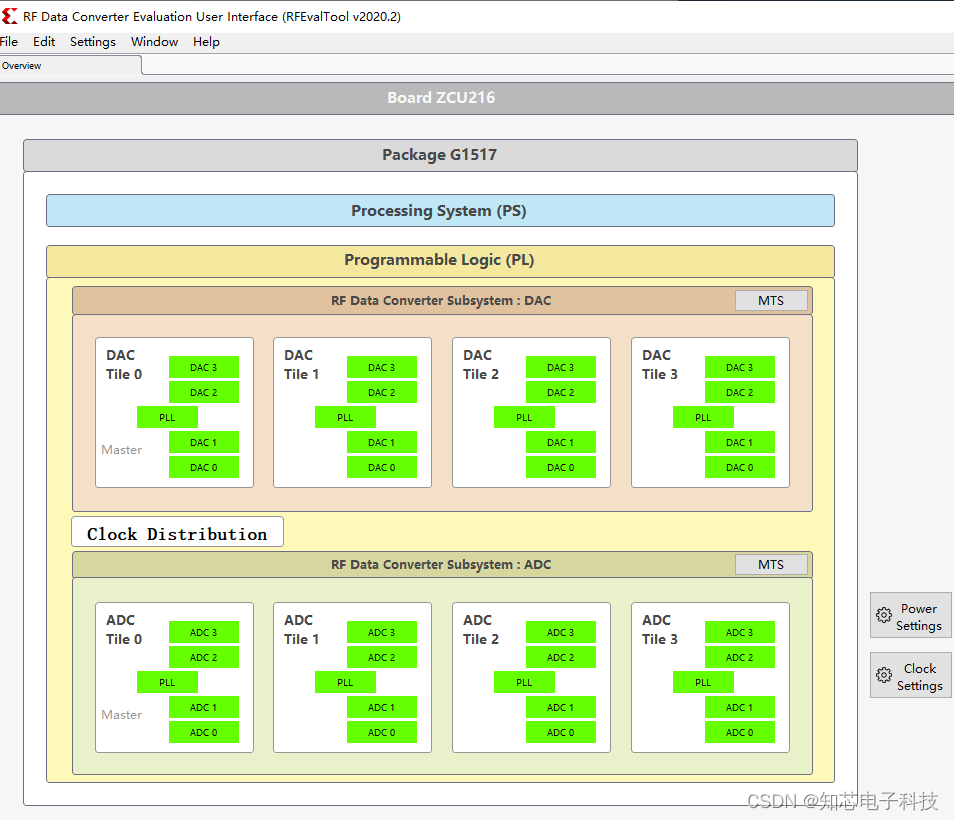Select DAC 0 in DAC Tile 2

point(560,467)
